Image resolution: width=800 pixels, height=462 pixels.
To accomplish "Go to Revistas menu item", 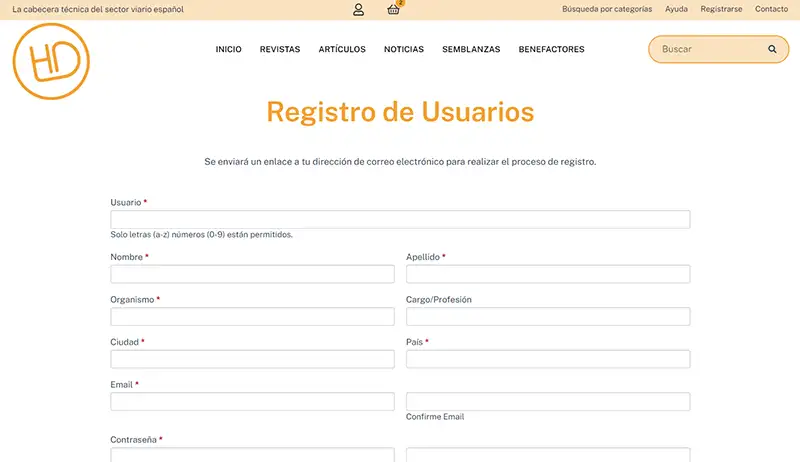I will [280, 49].
